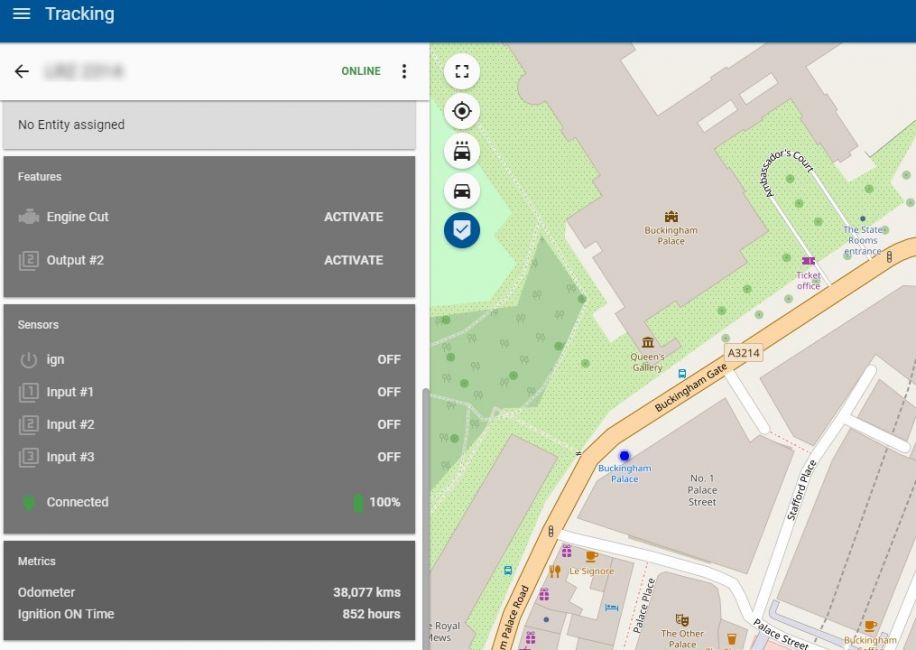This screenshot has width=916, height=650.
Task: Click the green Connected status icon
Action: click(x=28, y=502)
